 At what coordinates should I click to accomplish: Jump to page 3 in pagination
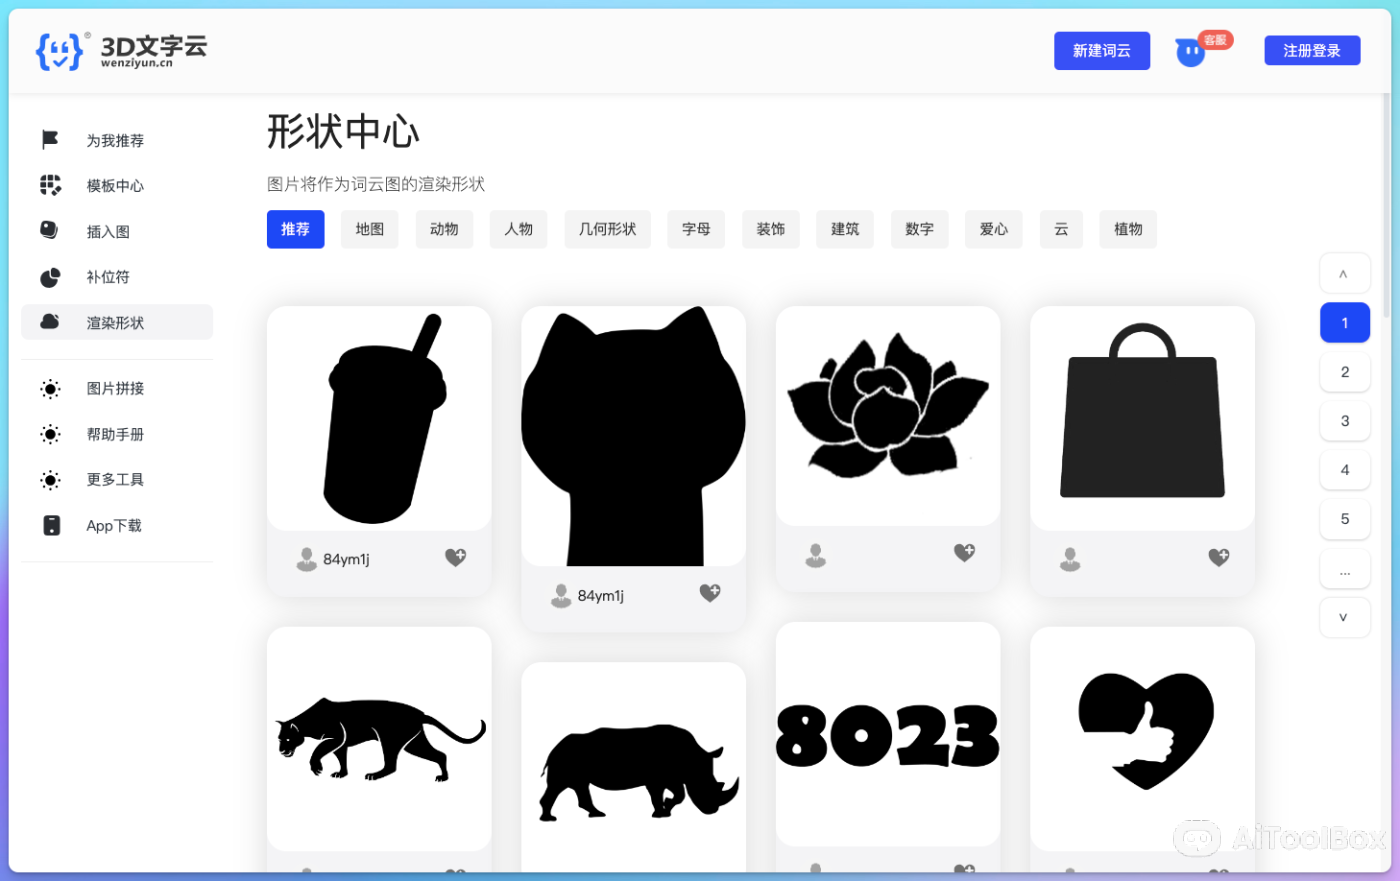click(1345, 421)
